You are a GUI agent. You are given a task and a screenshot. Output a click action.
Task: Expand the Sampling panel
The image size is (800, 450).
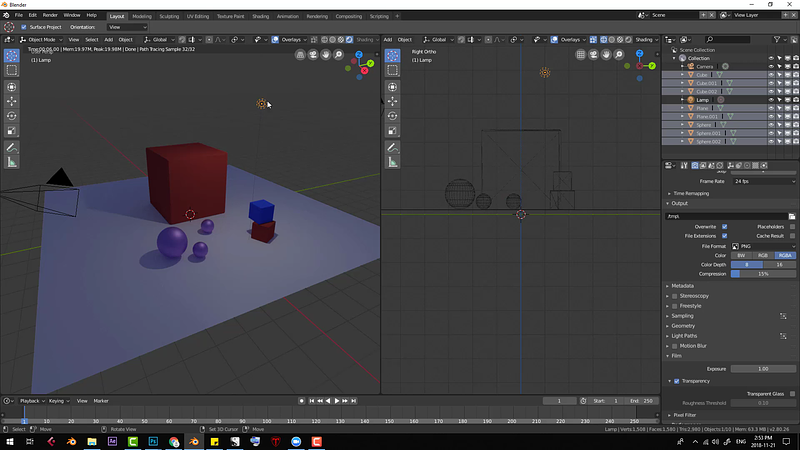coord(682,316)
